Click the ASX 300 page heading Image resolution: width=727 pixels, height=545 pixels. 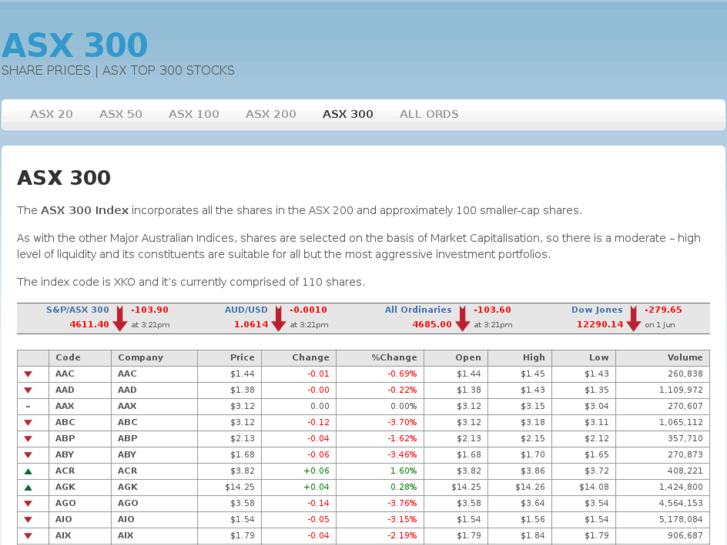pyautogui.click(x=64, y=178)
